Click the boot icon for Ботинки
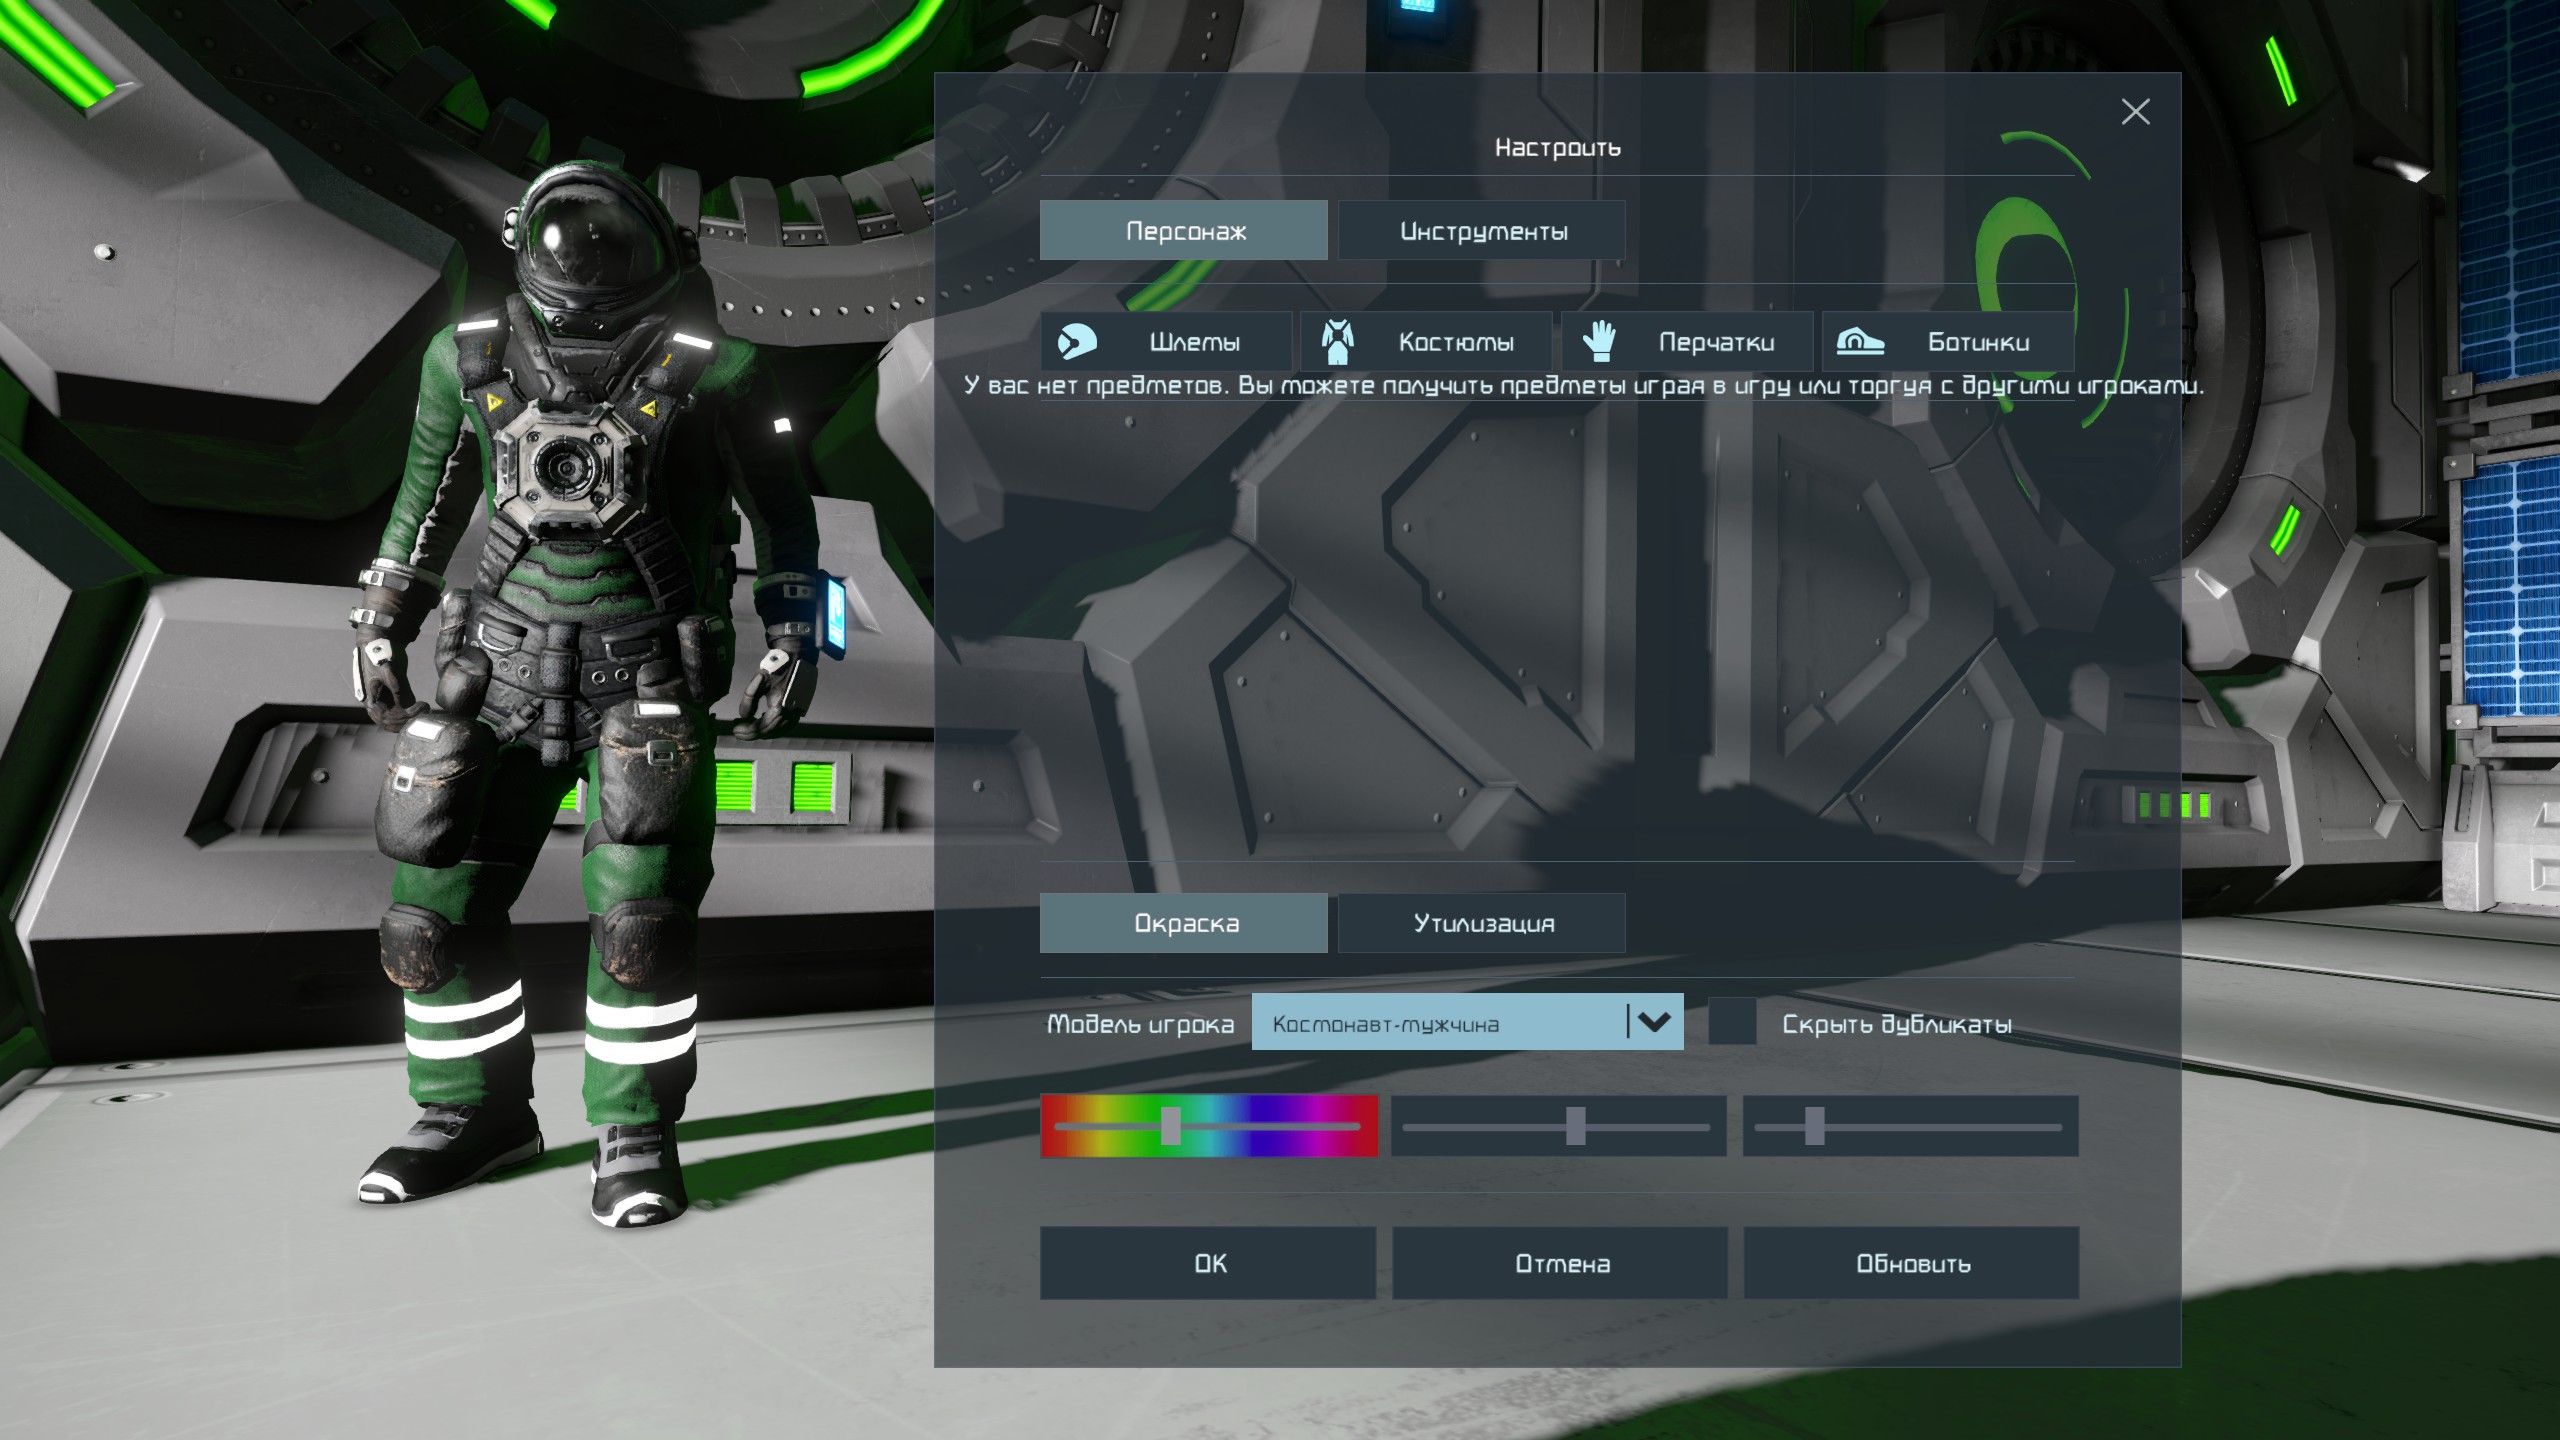Viewport: 2560px width, 1440px height. tap(1860, 342)
